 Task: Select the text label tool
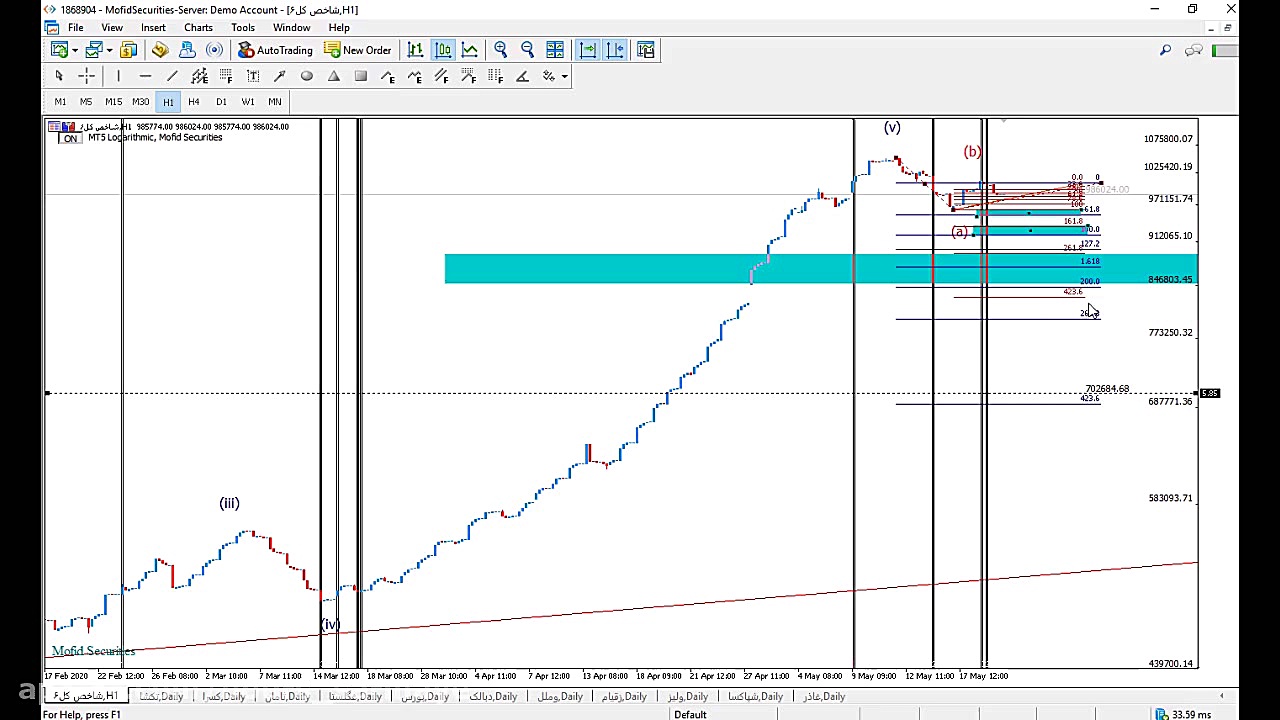pos(253,76)
